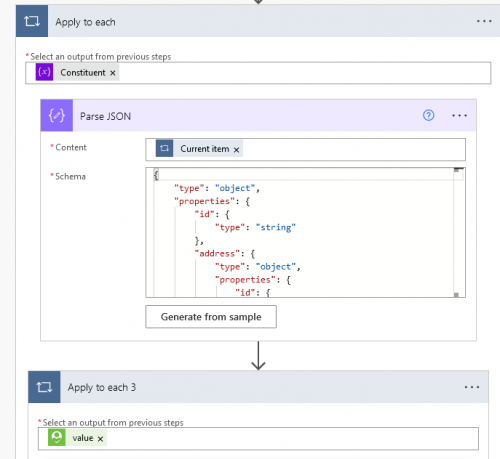This screenshot has width=500, height=459.
Task: Remove the value token
Action: click(100, 439)
